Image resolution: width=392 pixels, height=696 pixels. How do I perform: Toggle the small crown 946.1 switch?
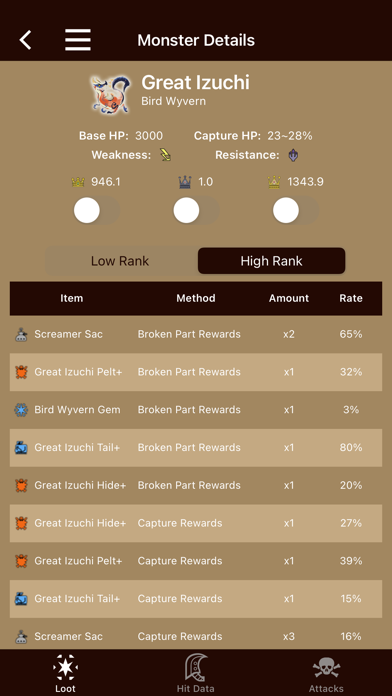point(97,210)
